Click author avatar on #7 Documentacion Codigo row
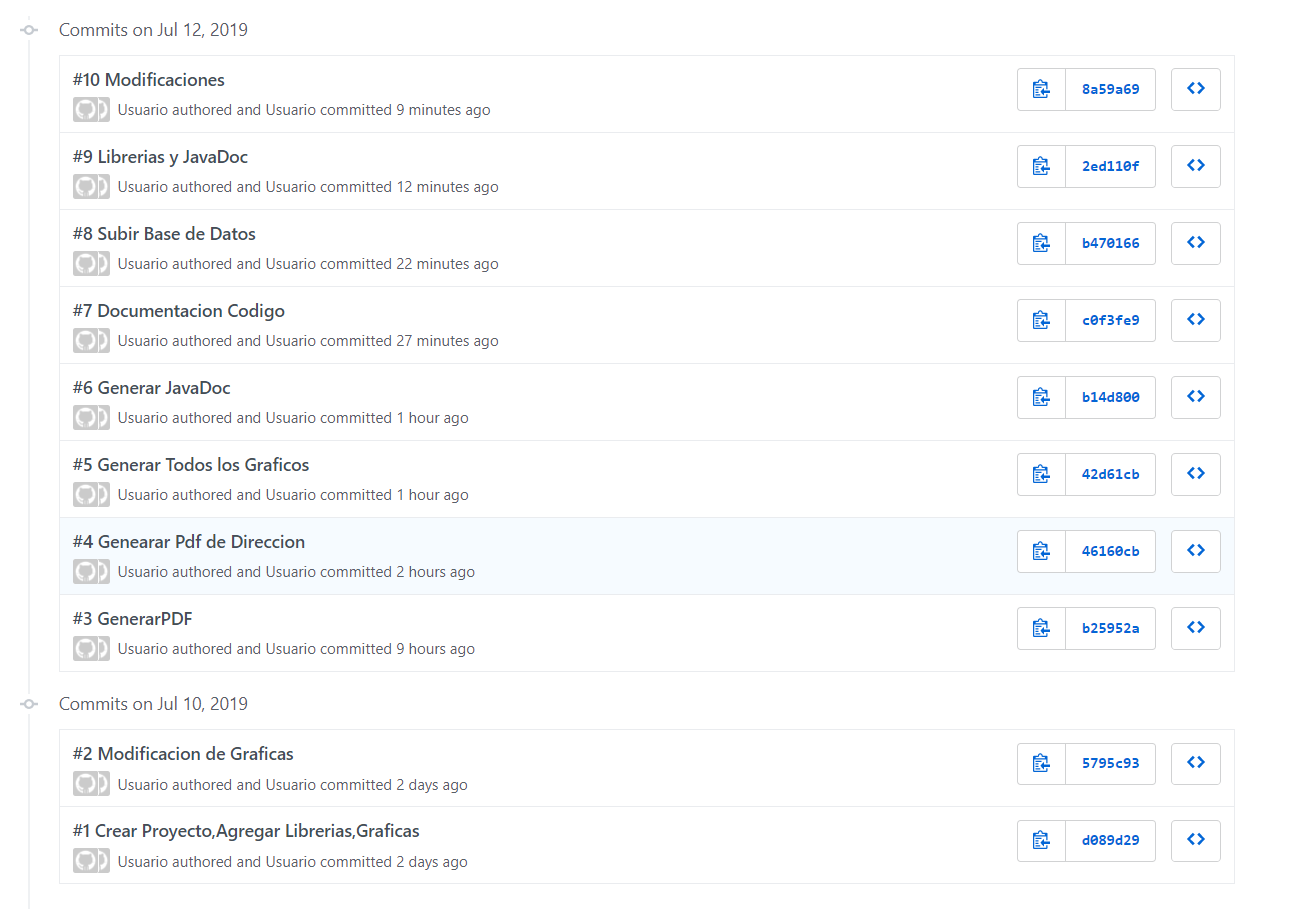This screenshot has width=1308, height=920. click(x=85, y=341)
